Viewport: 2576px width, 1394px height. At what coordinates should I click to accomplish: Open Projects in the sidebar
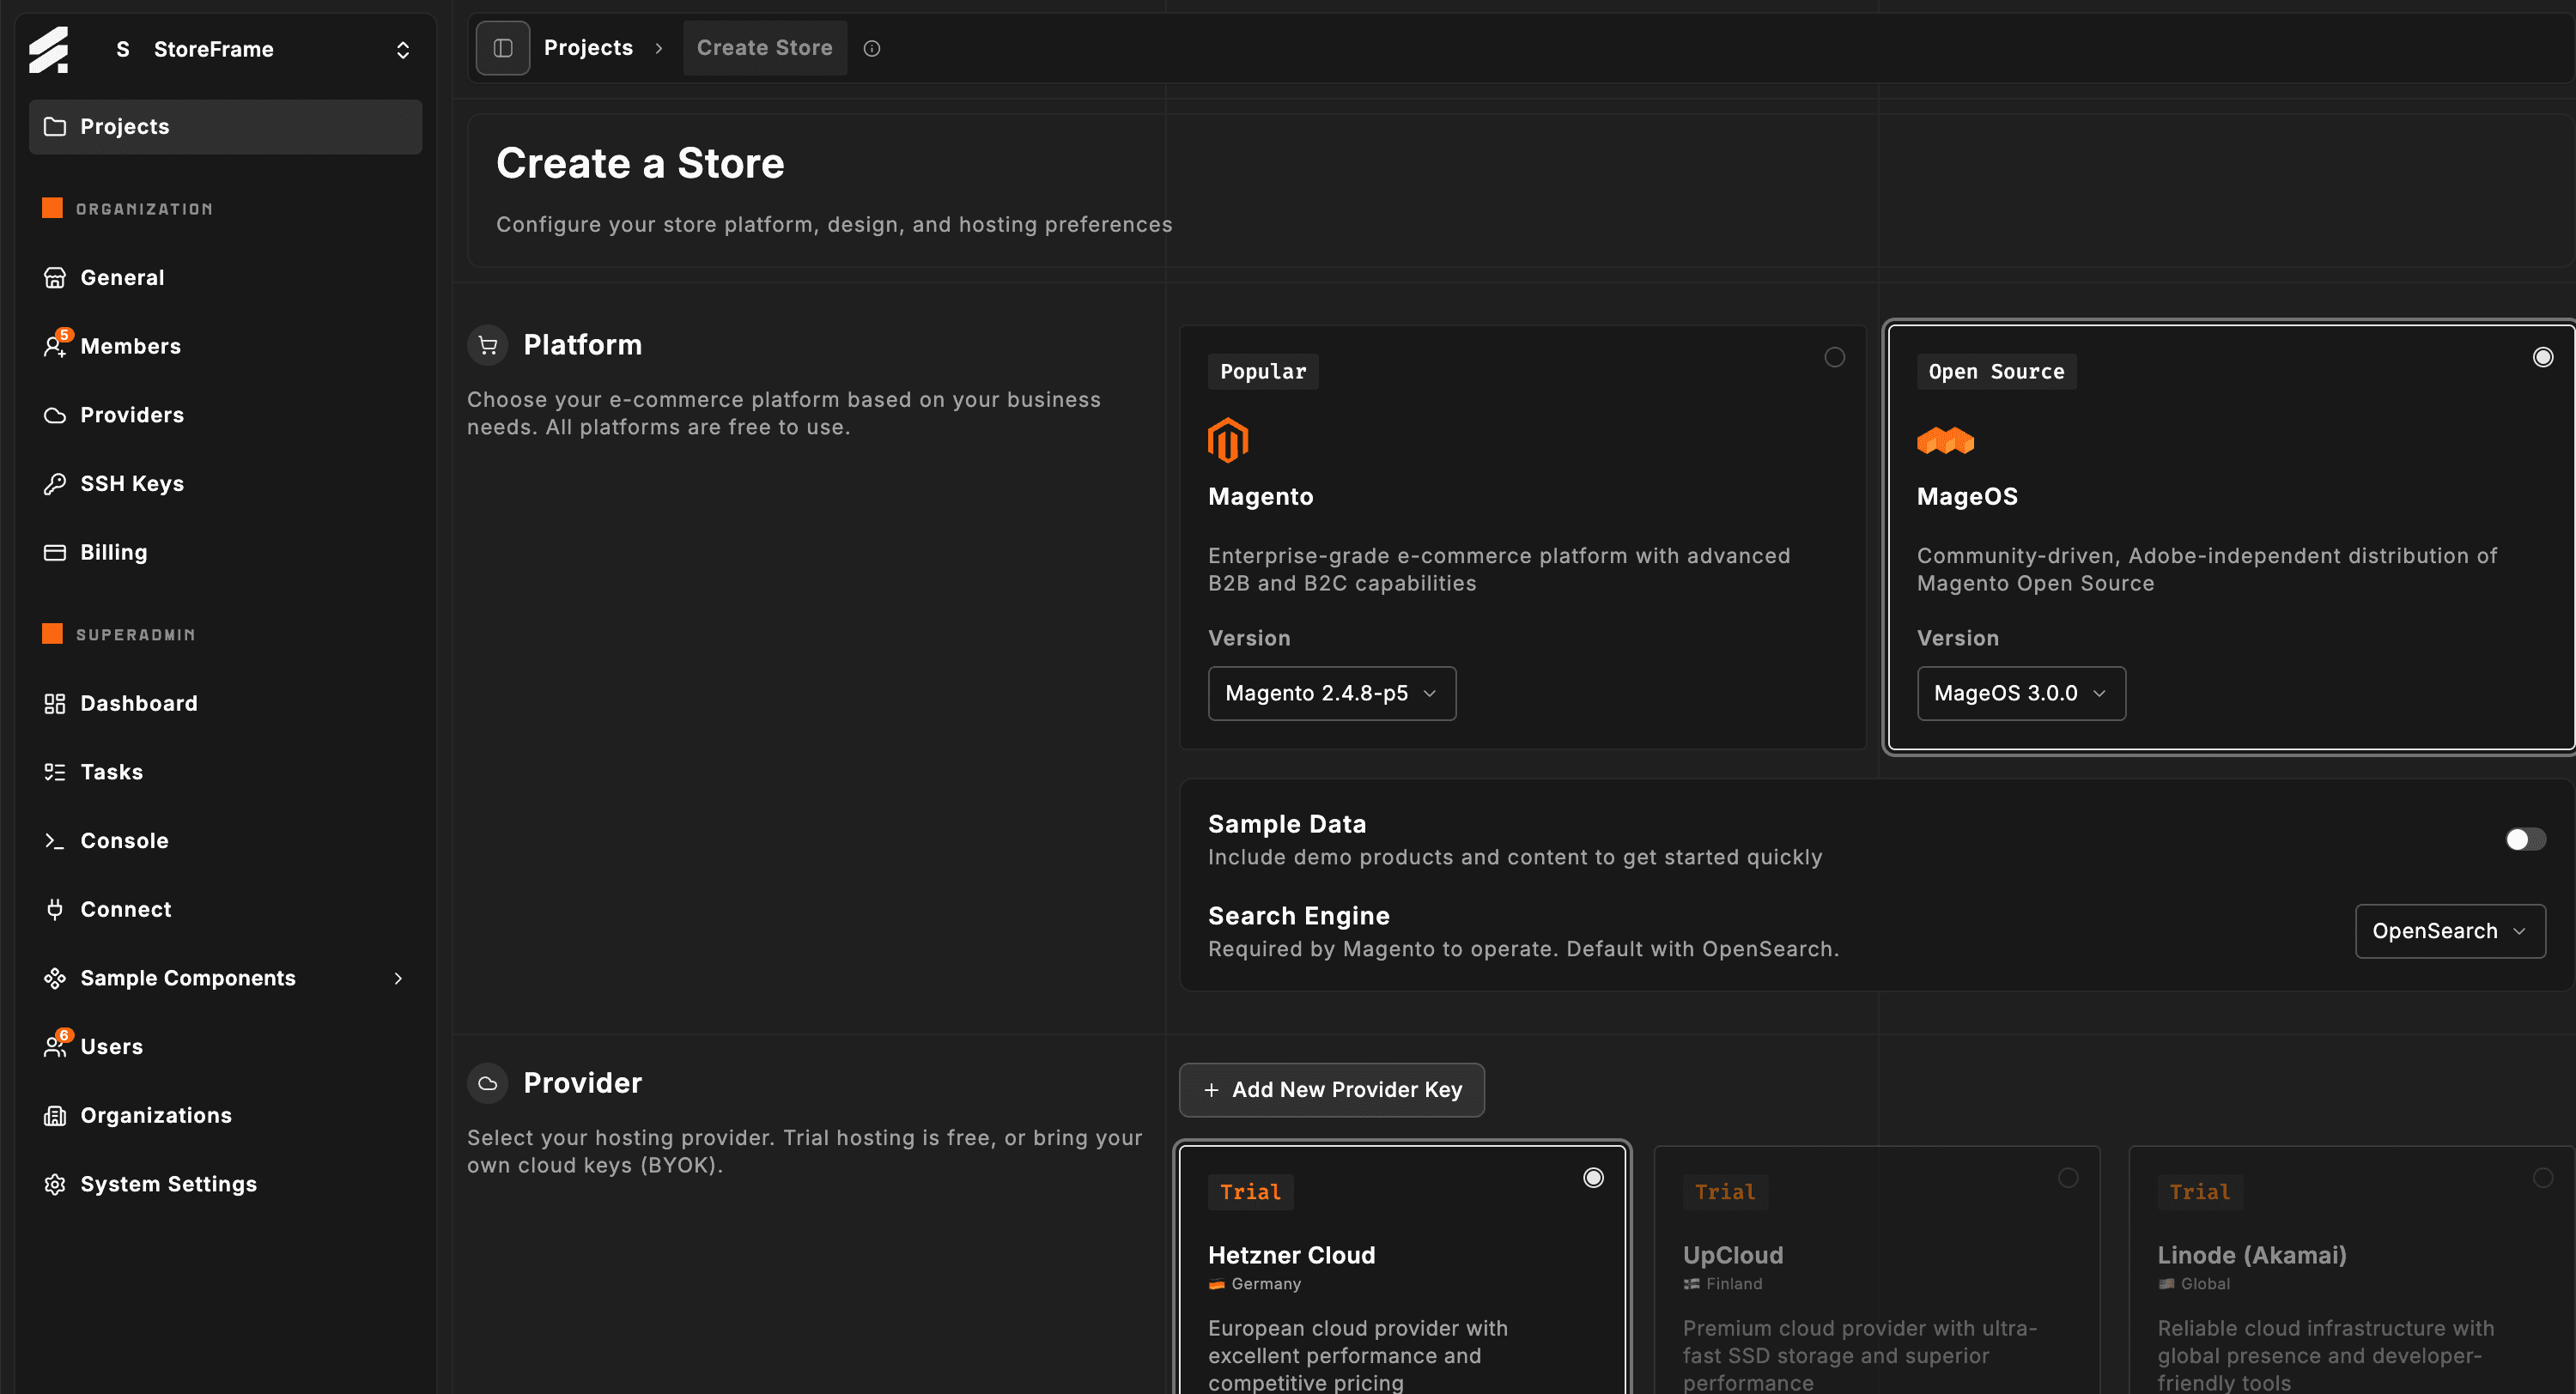(x=225, y=127)
